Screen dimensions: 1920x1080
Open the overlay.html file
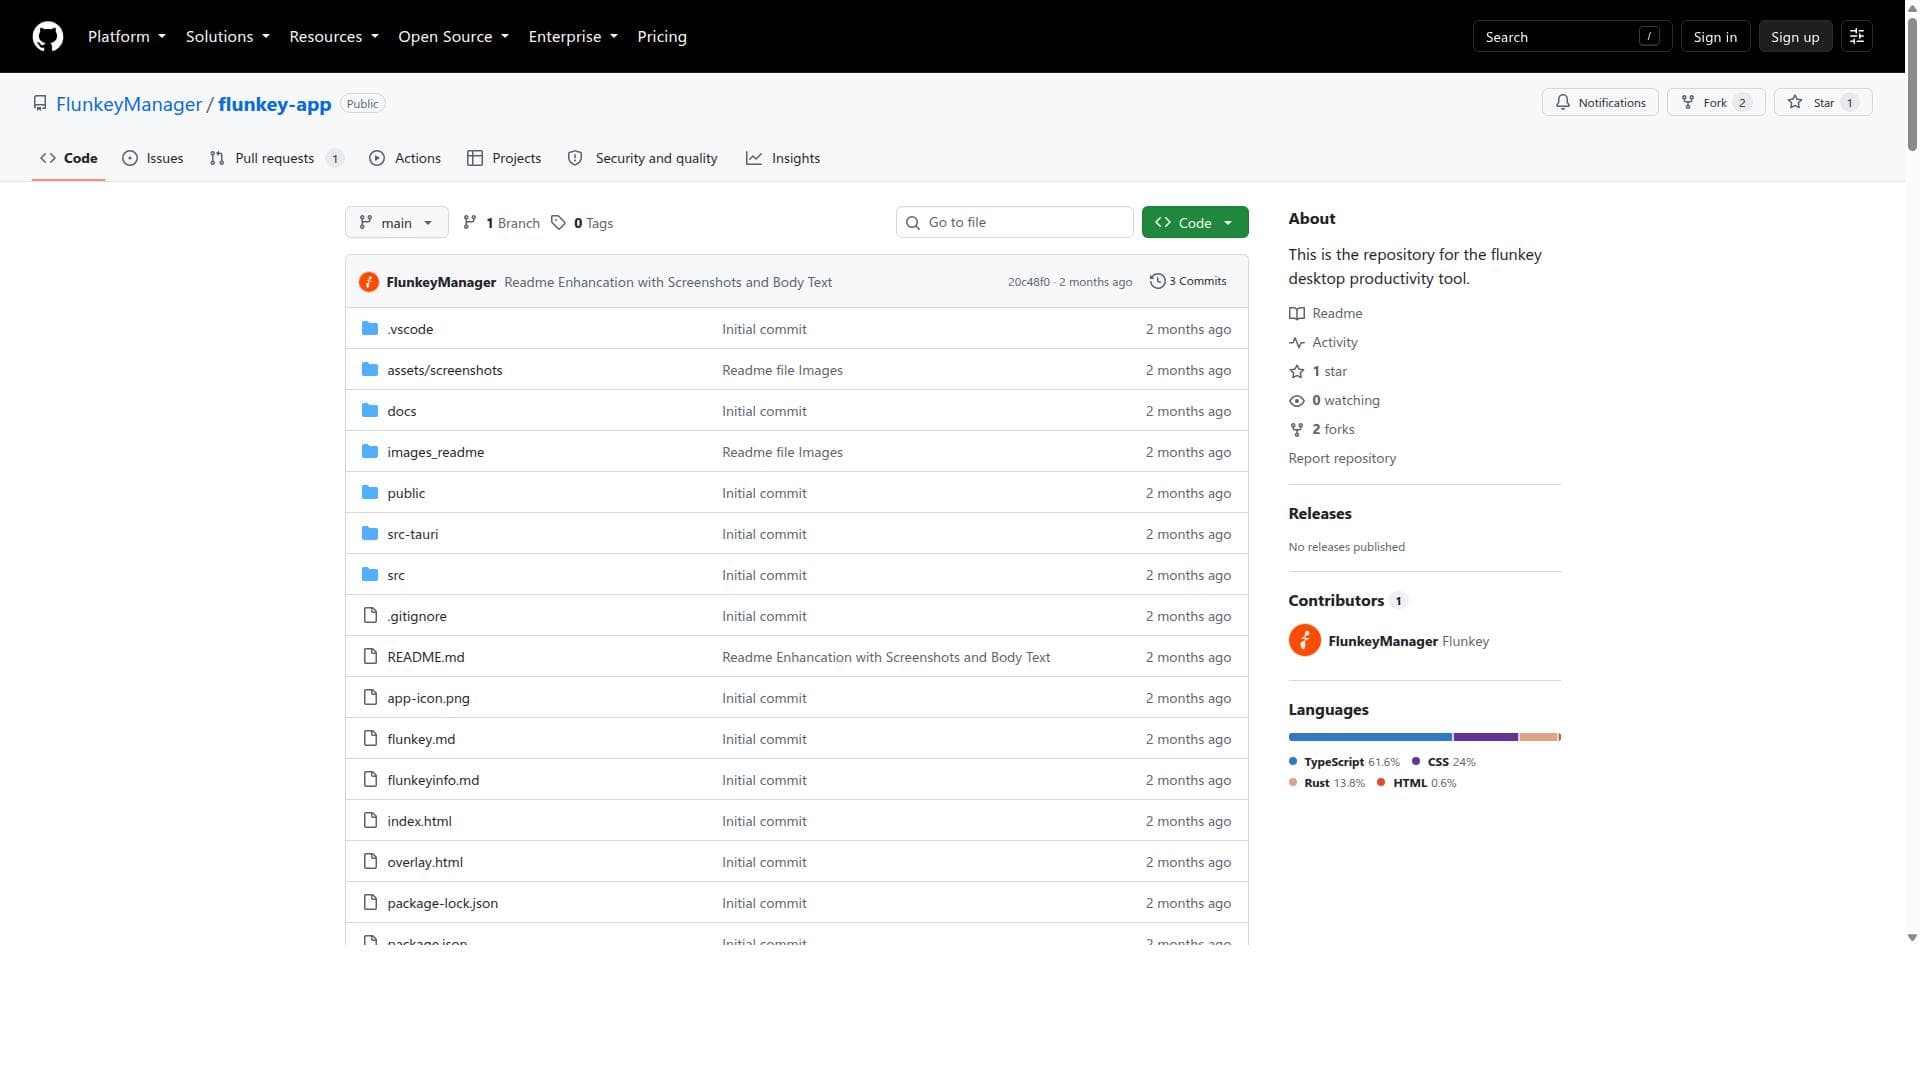(425, 863)
